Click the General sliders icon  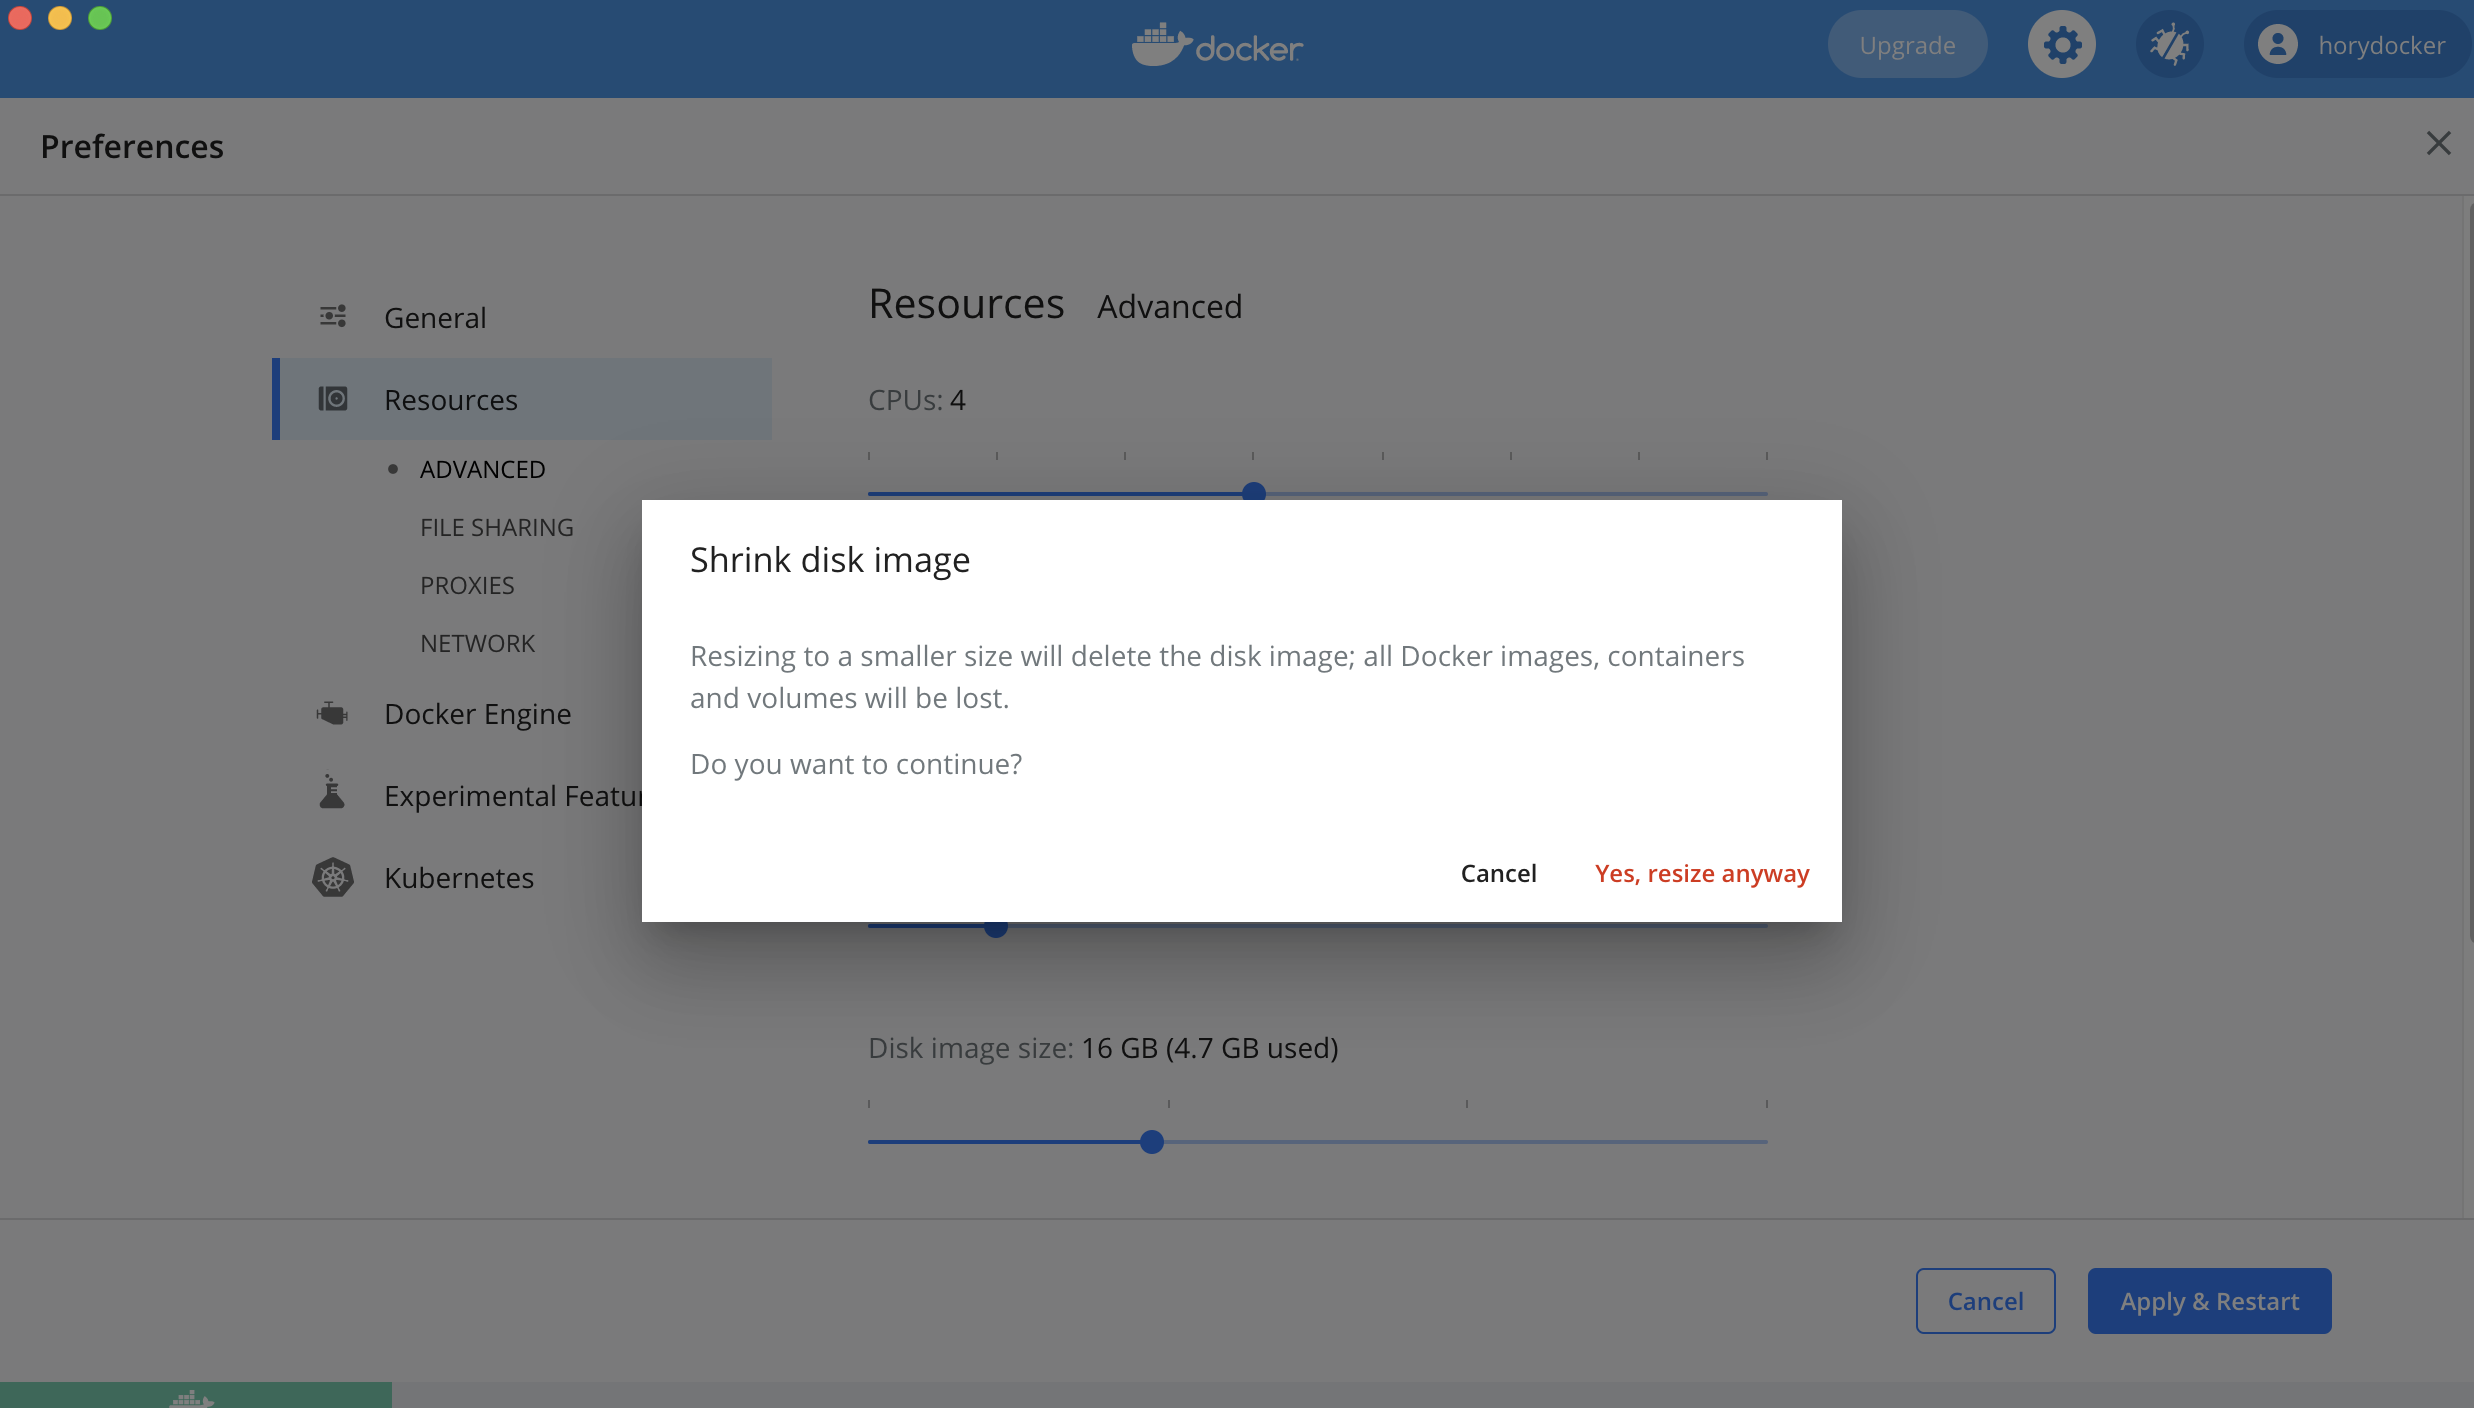(333, 317)
